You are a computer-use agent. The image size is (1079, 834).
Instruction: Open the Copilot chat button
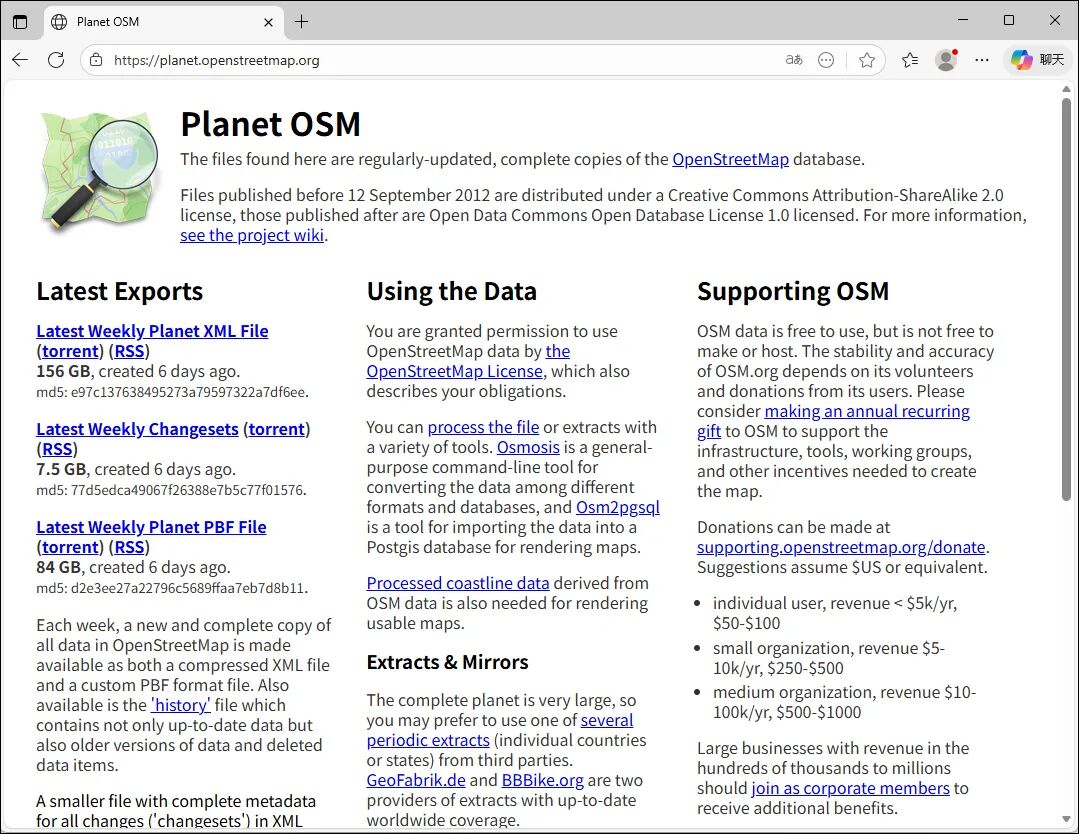[1038, 60]
